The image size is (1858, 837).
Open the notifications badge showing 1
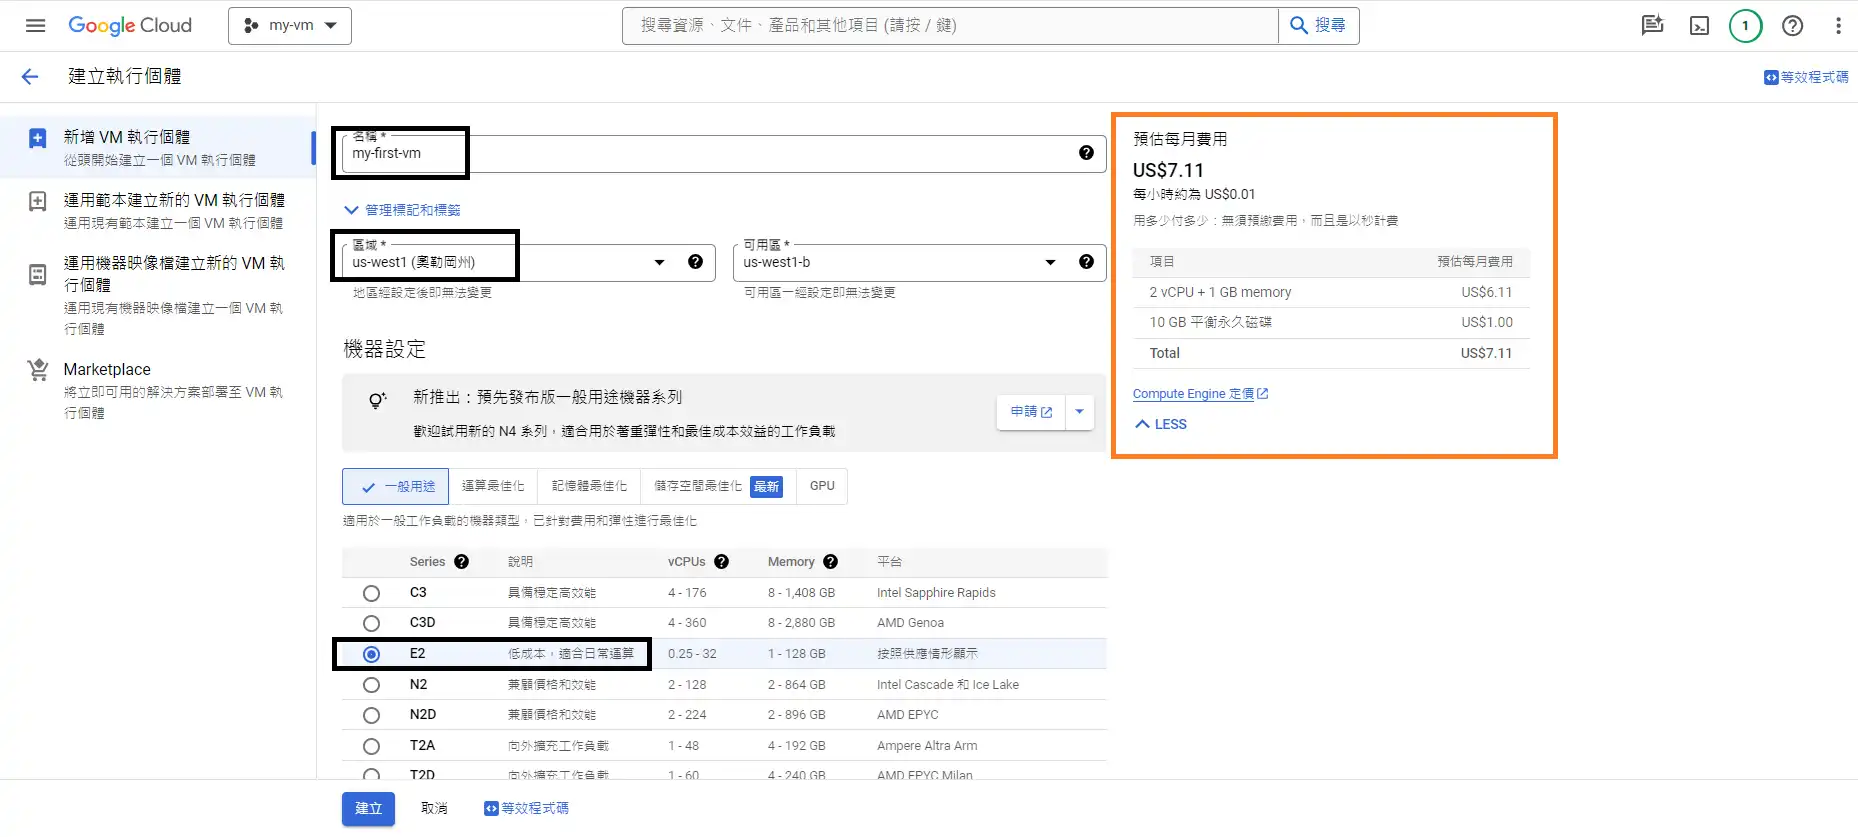point(1745,26)
